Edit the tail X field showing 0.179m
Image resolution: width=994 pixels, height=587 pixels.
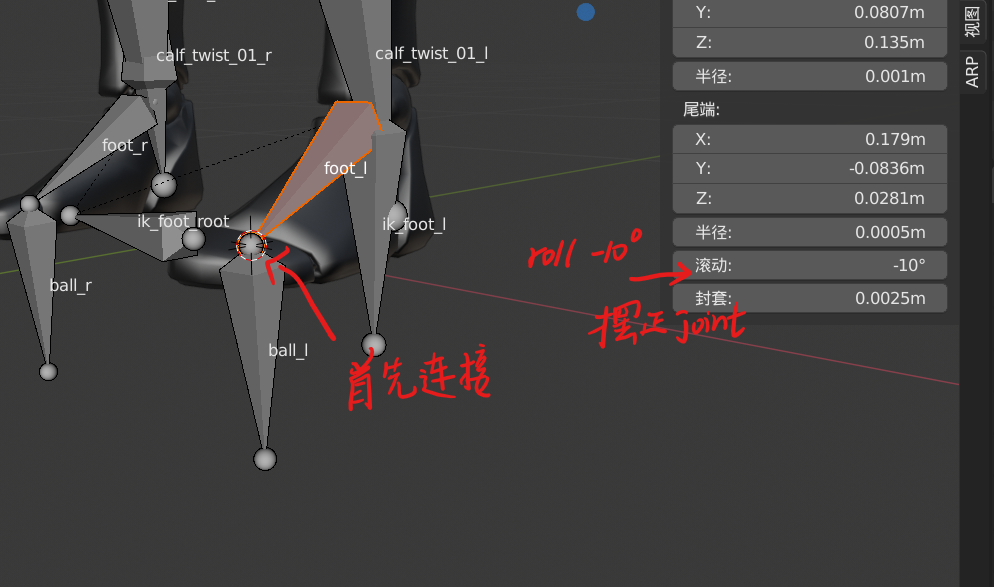tap(809, 139)
